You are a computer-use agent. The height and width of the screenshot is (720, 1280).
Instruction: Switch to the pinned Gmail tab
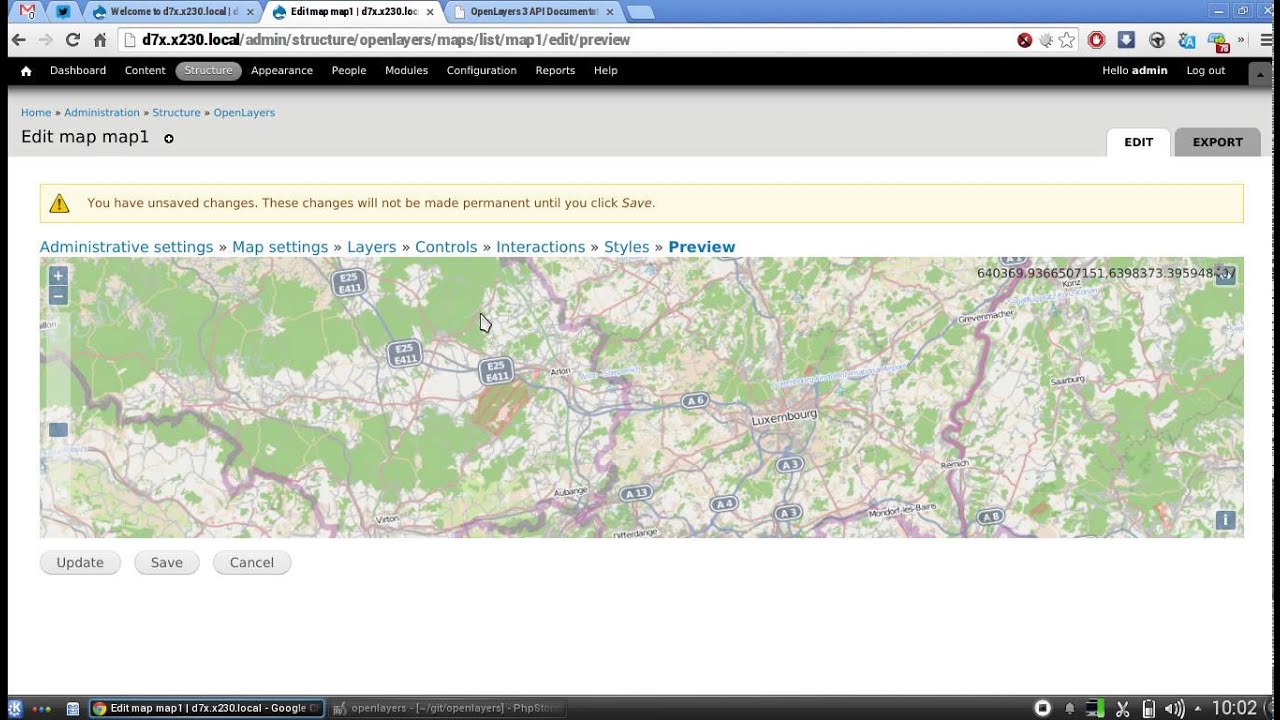coord(27,12)
